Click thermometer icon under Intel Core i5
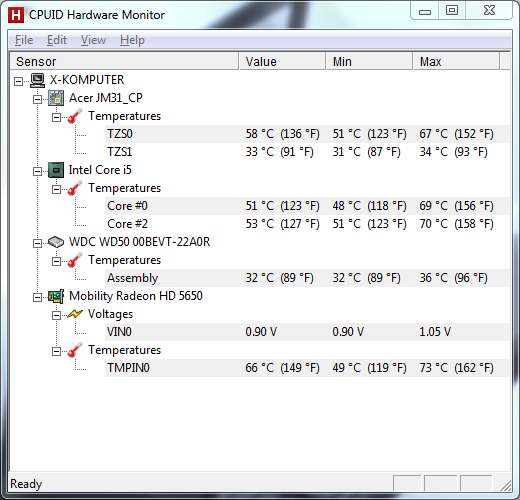The height and width of the screenshot is (500, 520). [x=75, y=188]
